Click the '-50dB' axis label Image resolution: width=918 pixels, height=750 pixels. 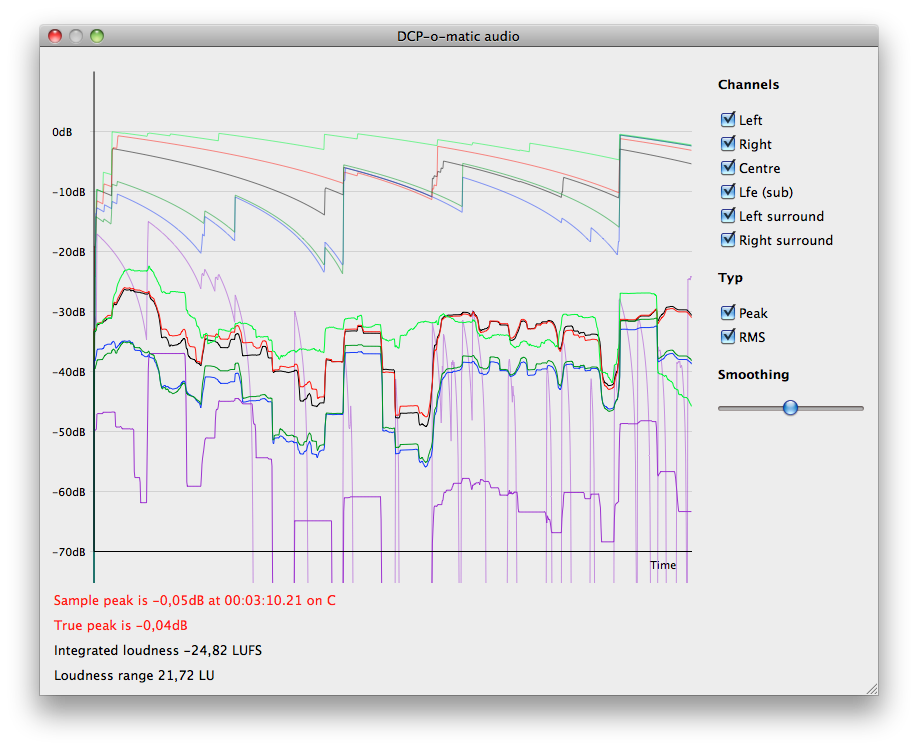pyautogui.click(x=68, y=432)
